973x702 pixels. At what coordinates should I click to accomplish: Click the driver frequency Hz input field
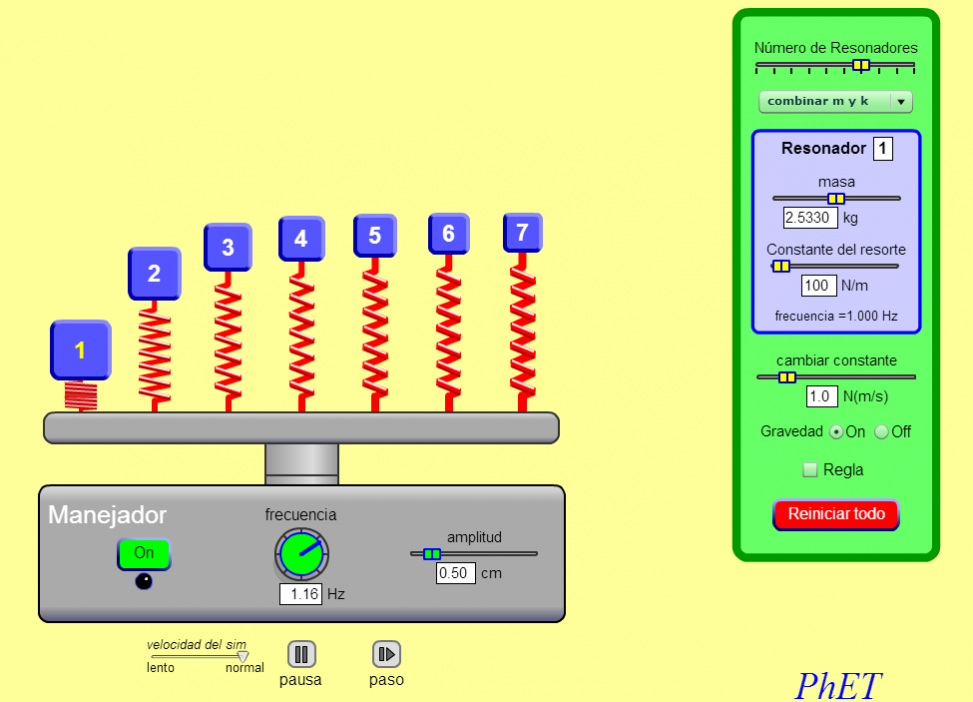pyautogui.click(x=301, y=594)
